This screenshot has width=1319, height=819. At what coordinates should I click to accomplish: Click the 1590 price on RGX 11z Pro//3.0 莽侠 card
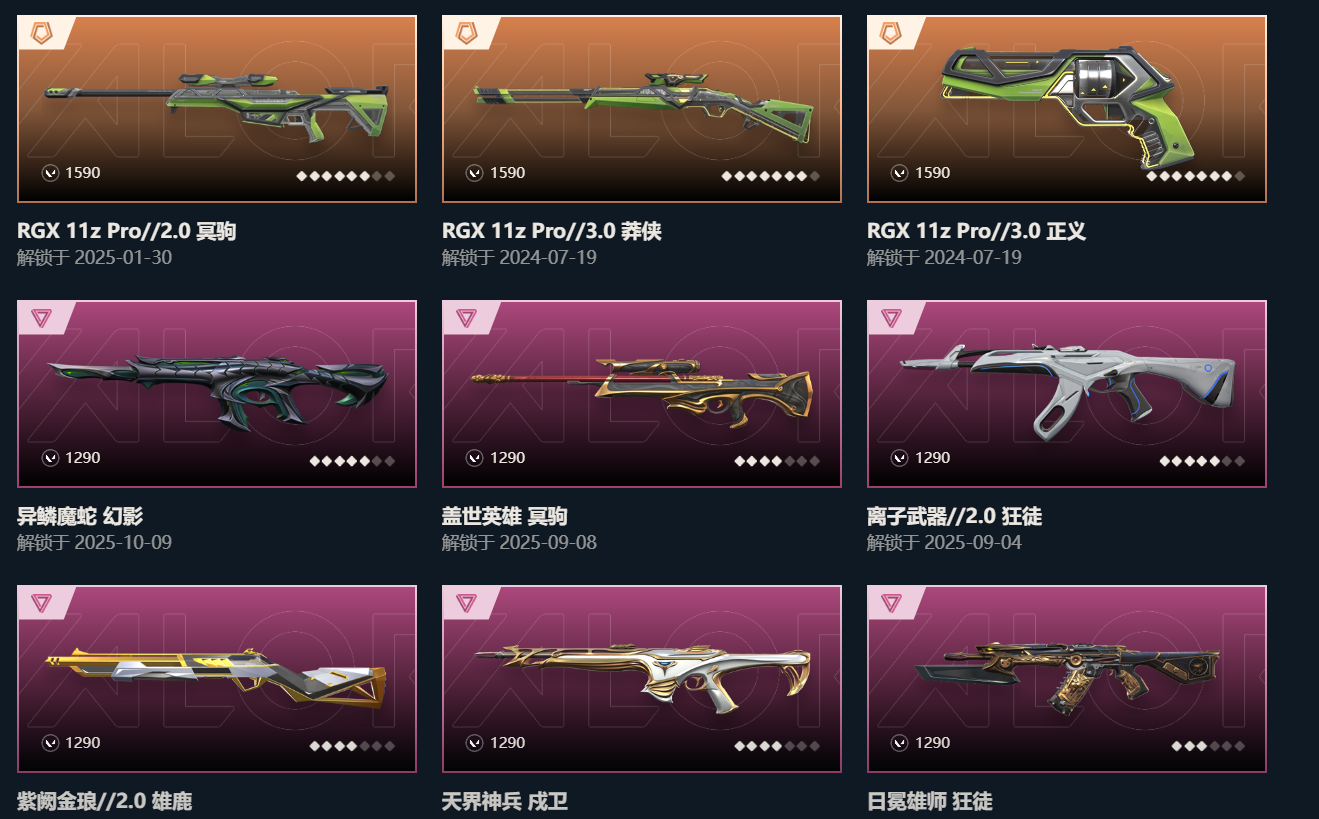point(507,173)
